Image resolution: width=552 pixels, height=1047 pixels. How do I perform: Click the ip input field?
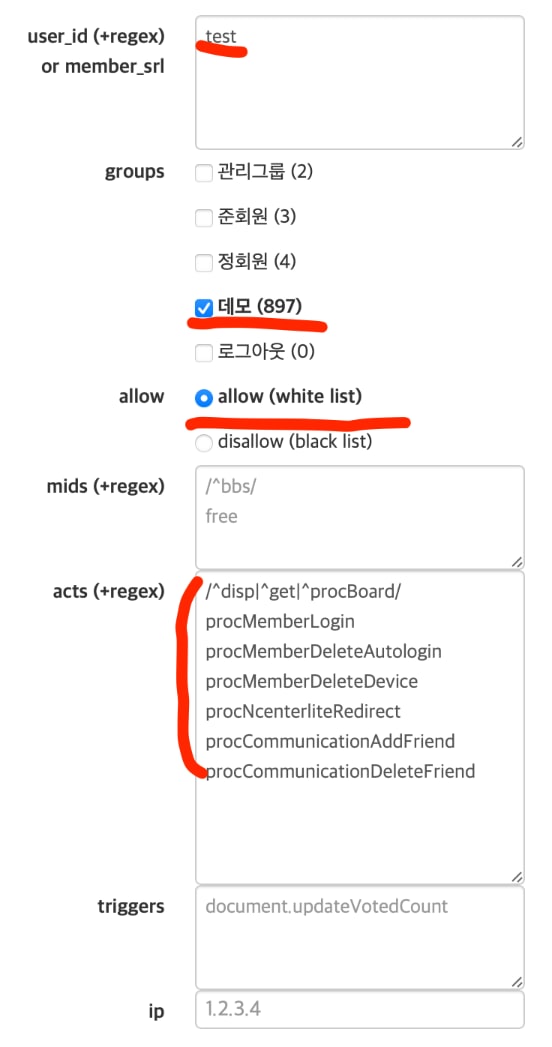tap(360, 1010)
